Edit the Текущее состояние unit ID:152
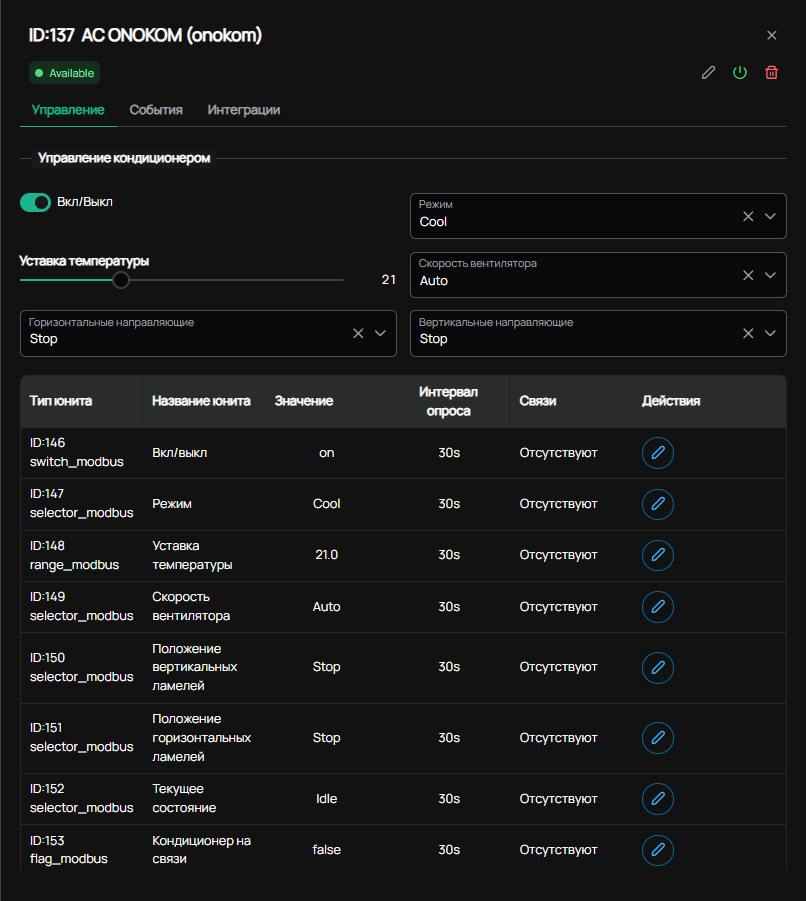The height and width of the screenshot is (901, 806). coord(658,799)
